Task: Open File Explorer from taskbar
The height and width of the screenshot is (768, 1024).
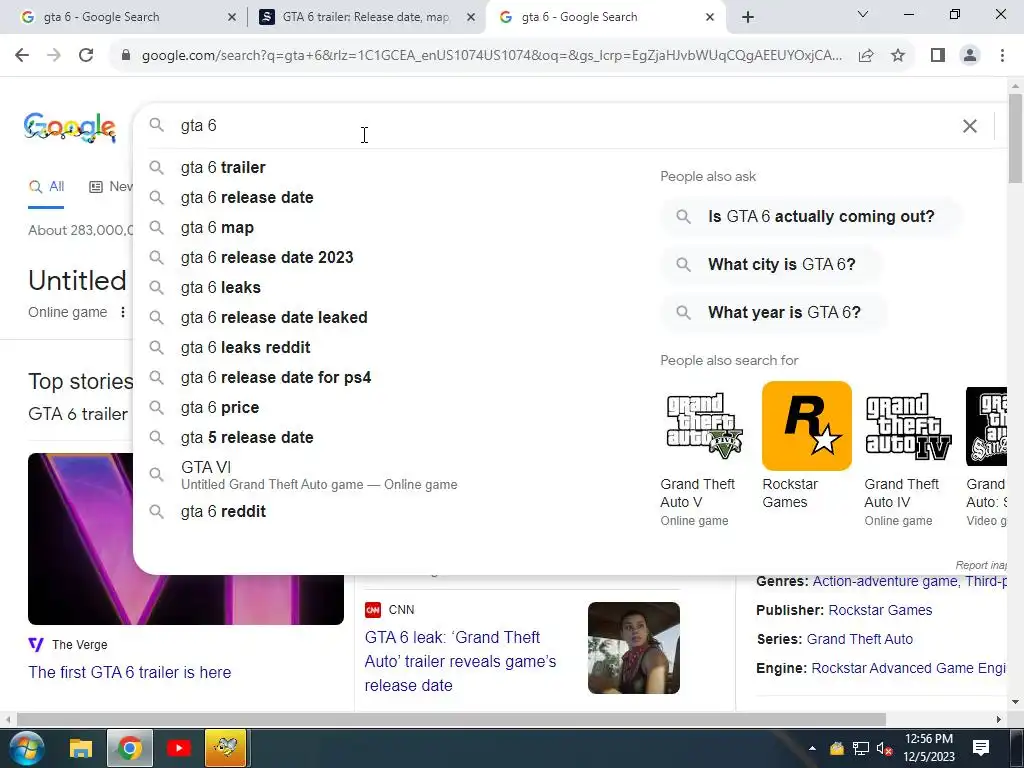Action: point(81,748)
